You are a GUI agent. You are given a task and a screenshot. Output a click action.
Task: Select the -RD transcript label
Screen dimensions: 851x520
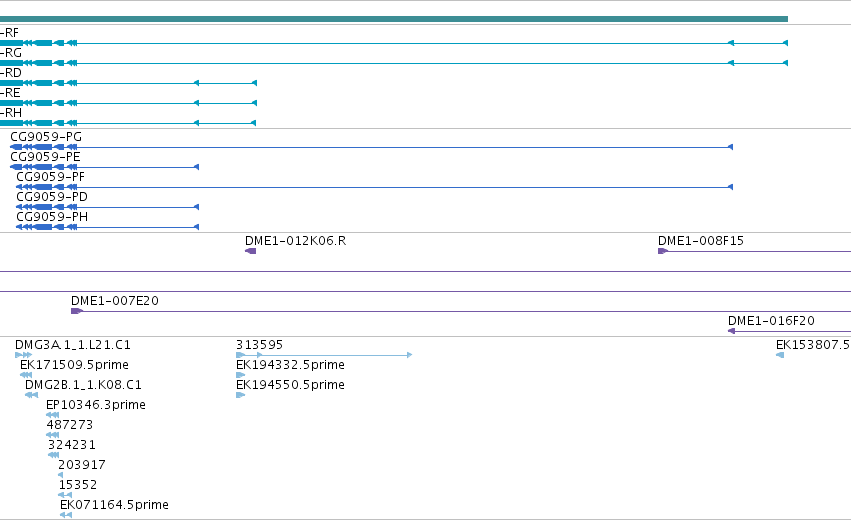point(11,73)
